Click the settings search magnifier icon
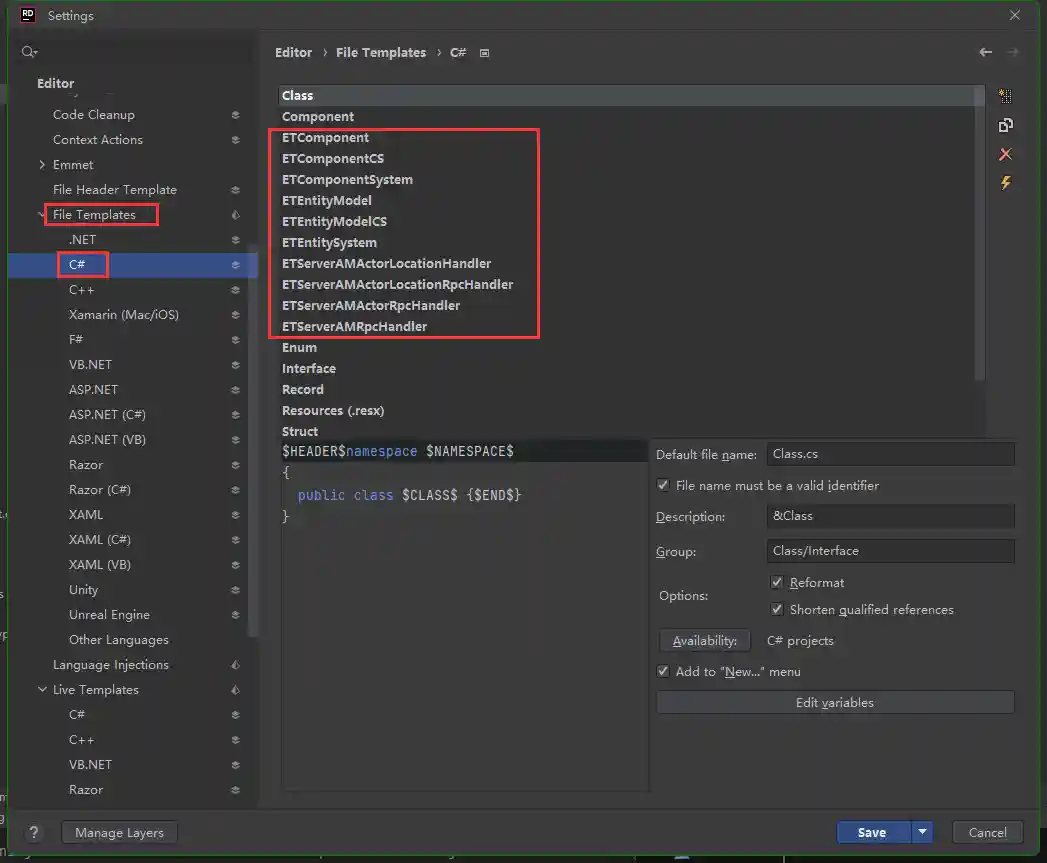This screenshot has height=863, width=1047. tap(28, 52)
